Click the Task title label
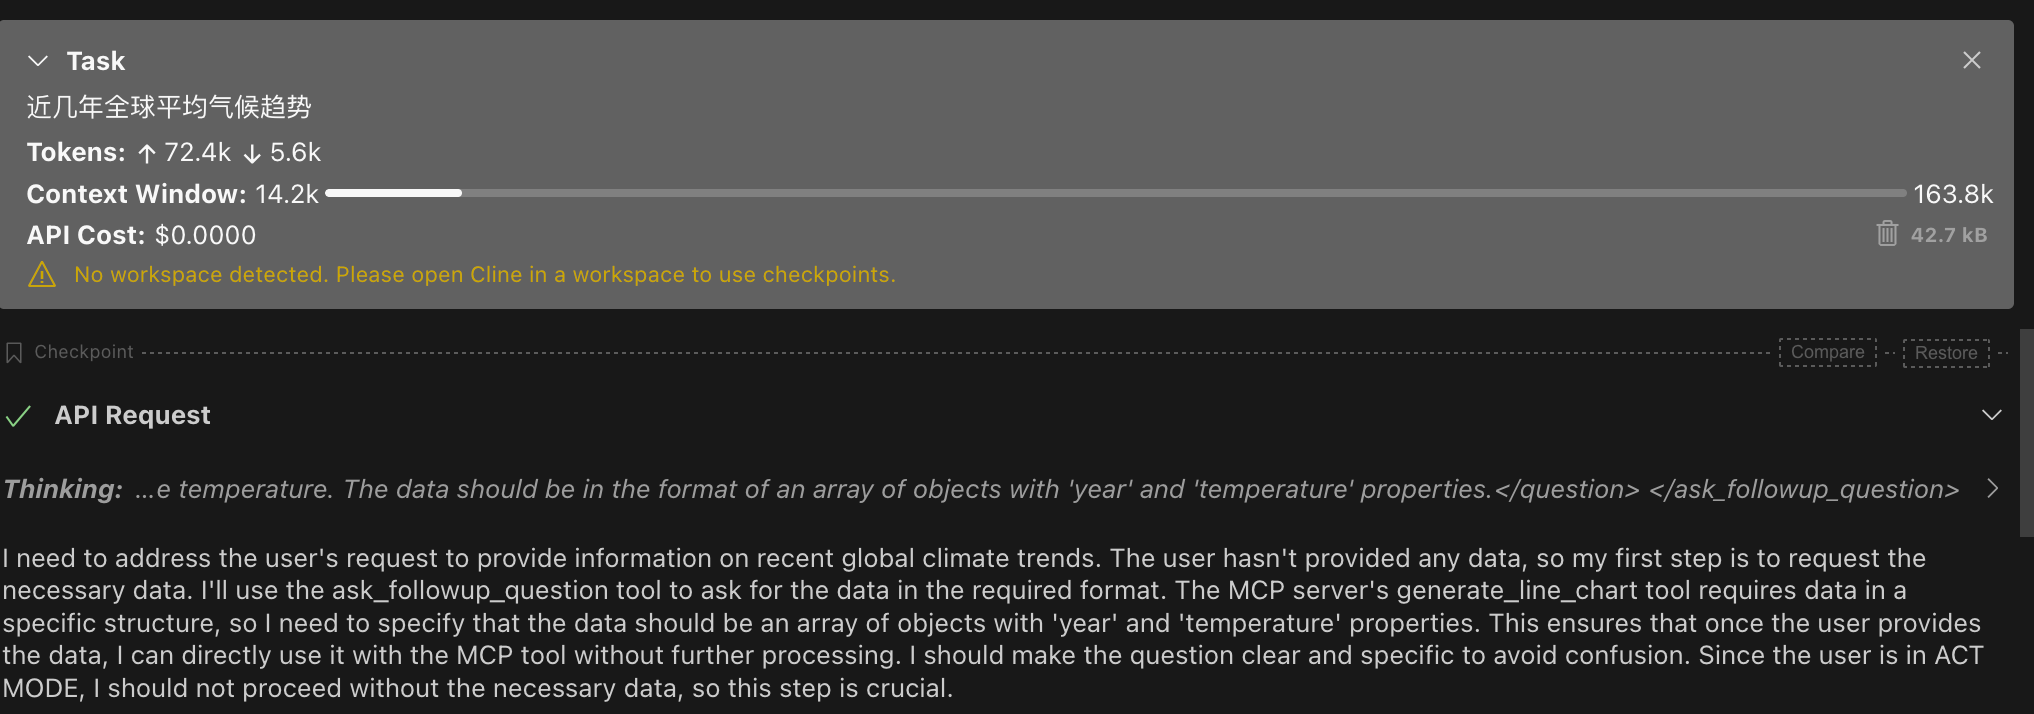This screenshot has width=2034, height=714. [96, 61]
